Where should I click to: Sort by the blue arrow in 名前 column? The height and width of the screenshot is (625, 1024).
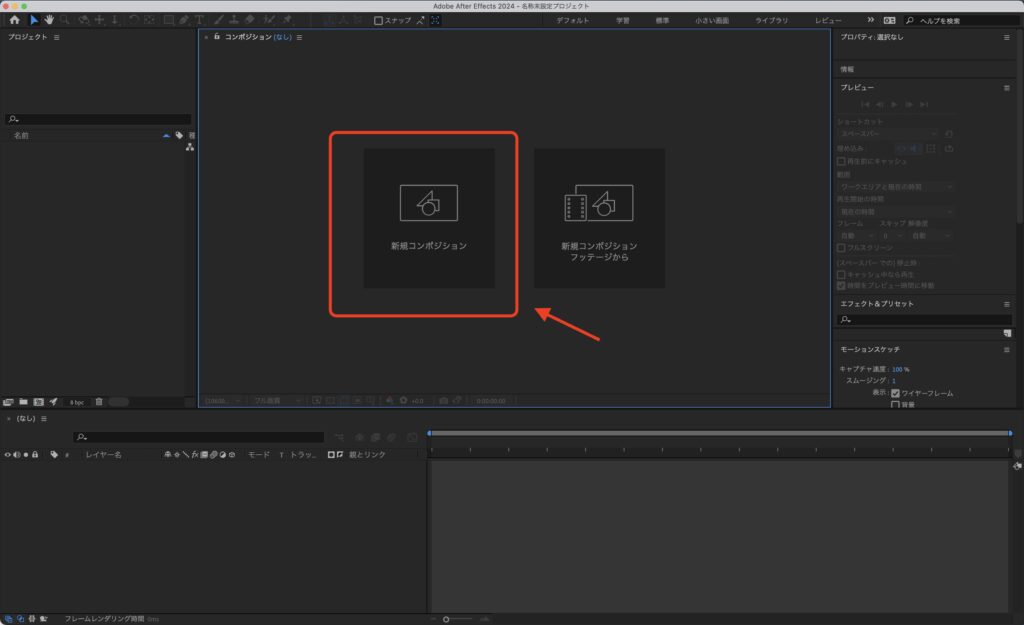166,135
